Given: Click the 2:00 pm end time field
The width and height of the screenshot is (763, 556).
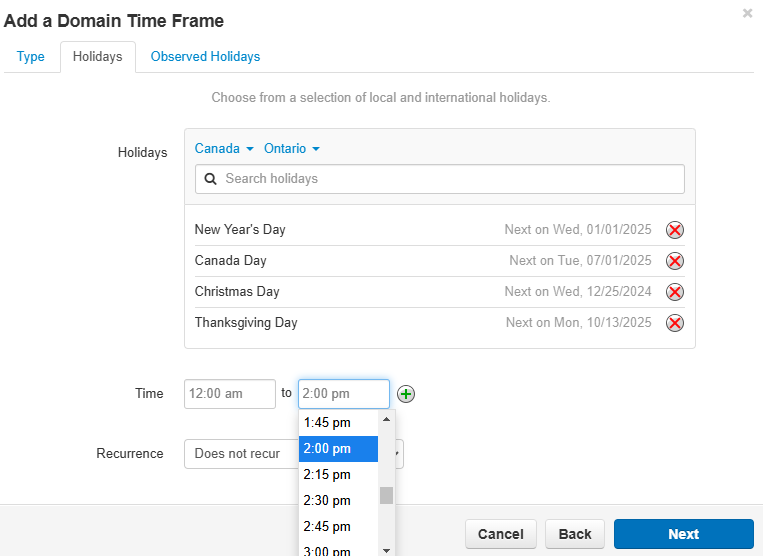Looking at the screenshot, I should (x=344, y=394).
